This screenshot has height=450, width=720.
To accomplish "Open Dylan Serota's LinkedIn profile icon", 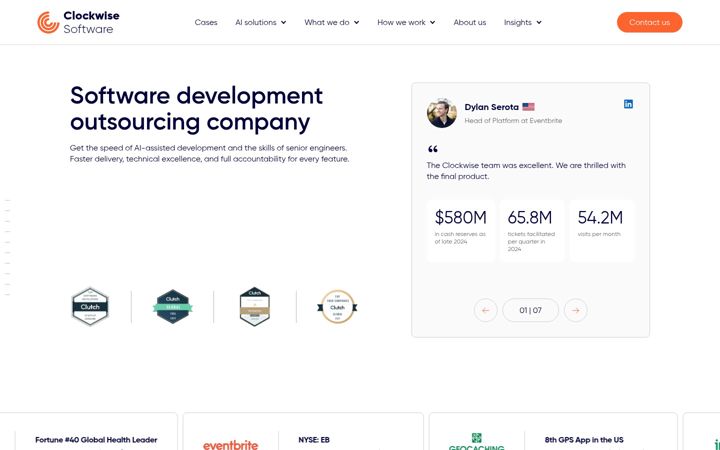I will pos(628,104).
